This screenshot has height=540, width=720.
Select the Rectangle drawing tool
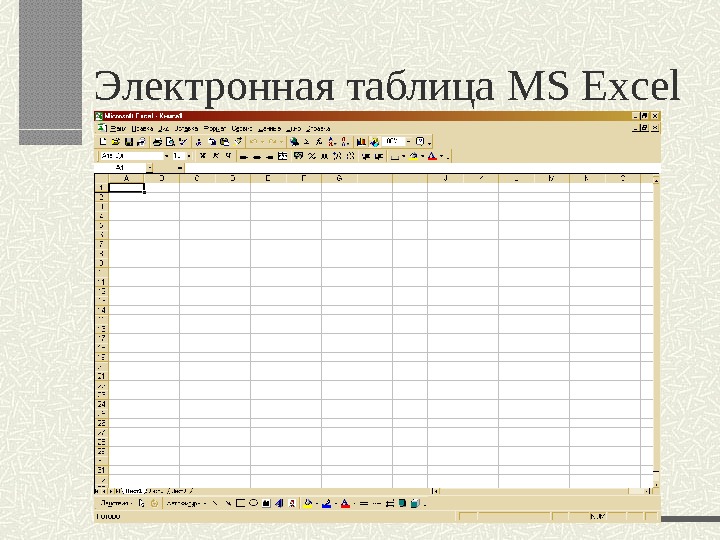click(240, 503)
